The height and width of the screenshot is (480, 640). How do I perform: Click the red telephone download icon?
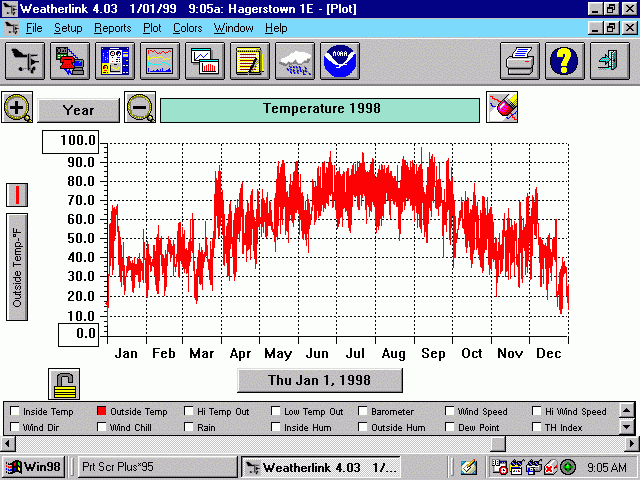pyautogui.click(x=70, y=61)
